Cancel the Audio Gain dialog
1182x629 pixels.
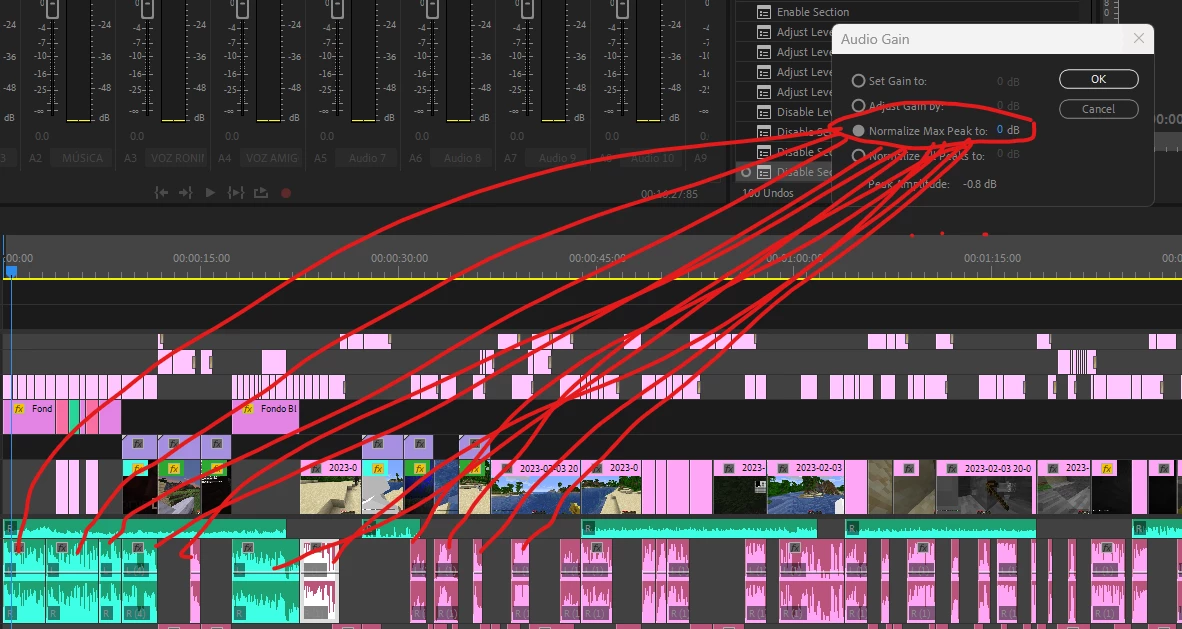(x=1098, y=109)
